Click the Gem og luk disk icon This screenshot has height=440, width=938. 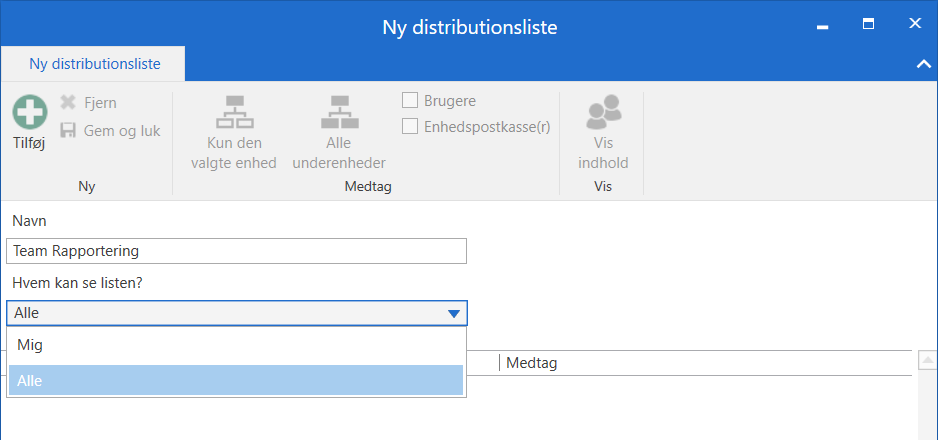point(68,131)
